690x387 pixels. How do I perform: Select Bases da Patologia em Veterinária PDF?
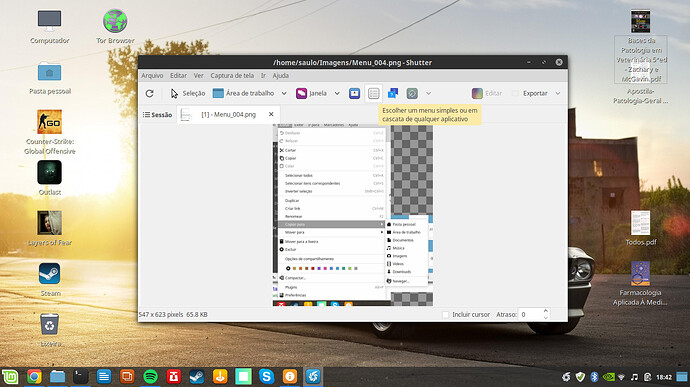641,46
